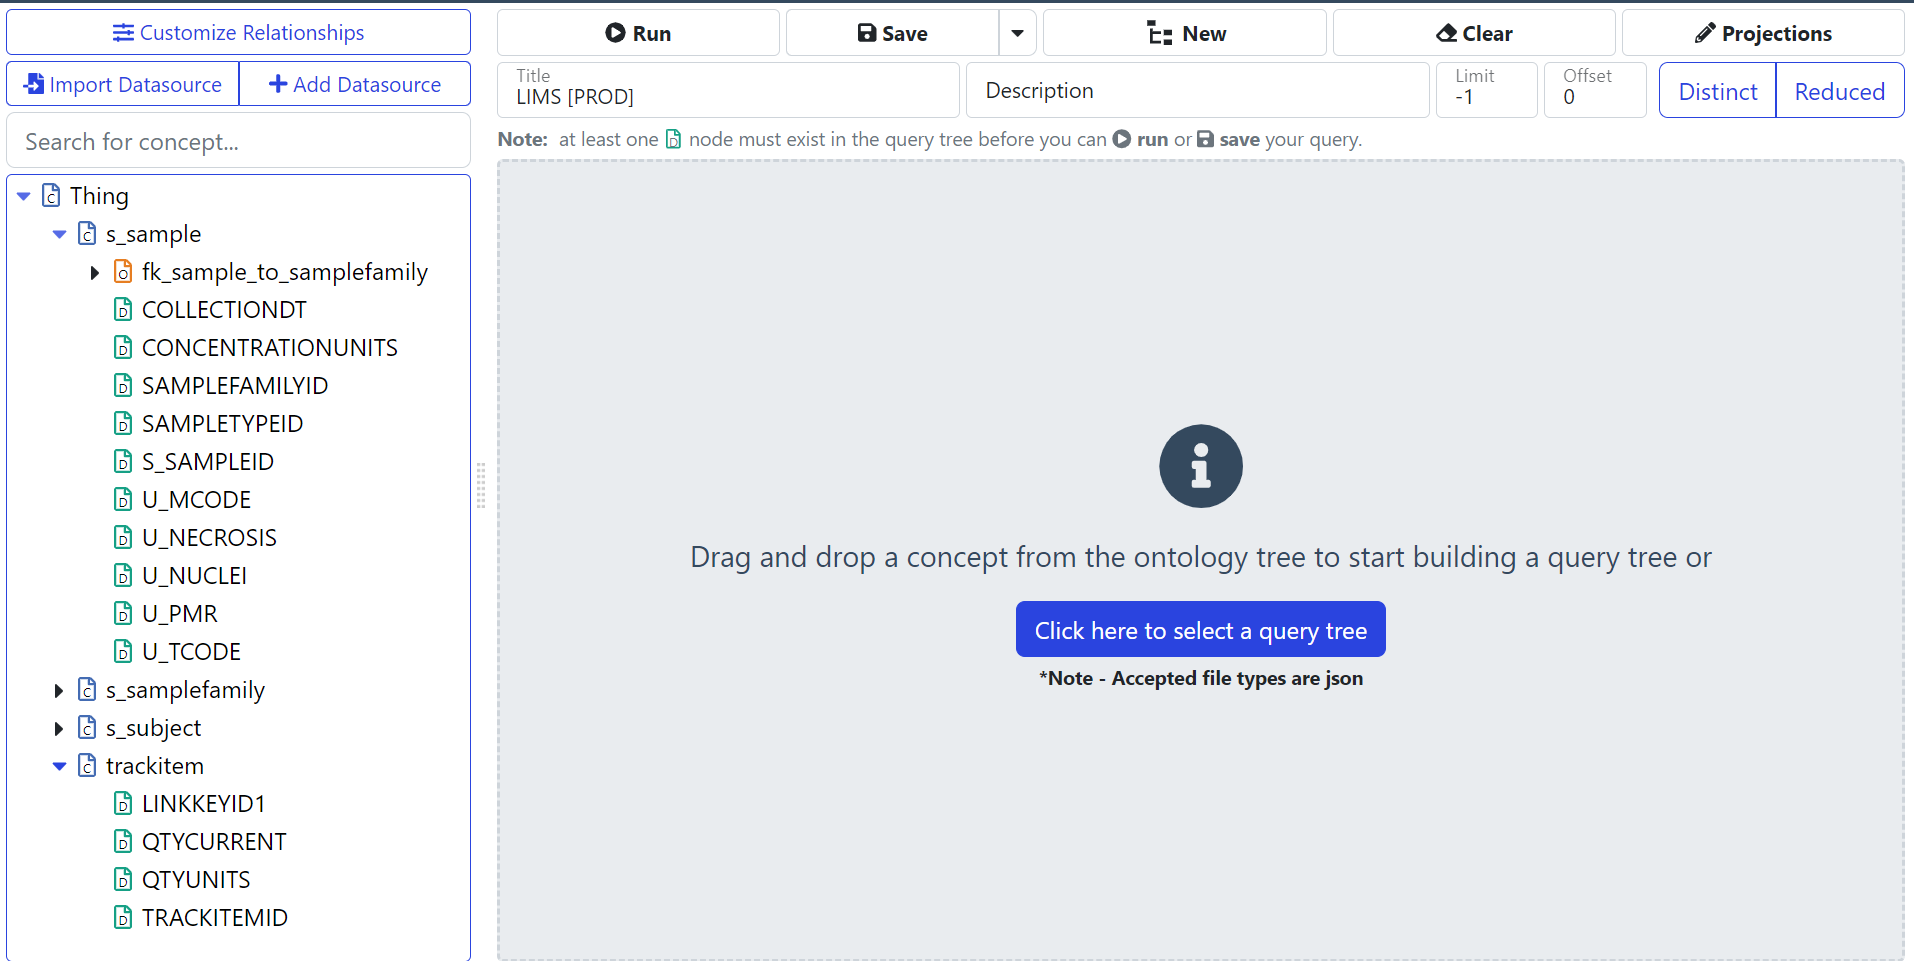Expand the s_samplefamily tree node
1914x961 pixels.
59,690
